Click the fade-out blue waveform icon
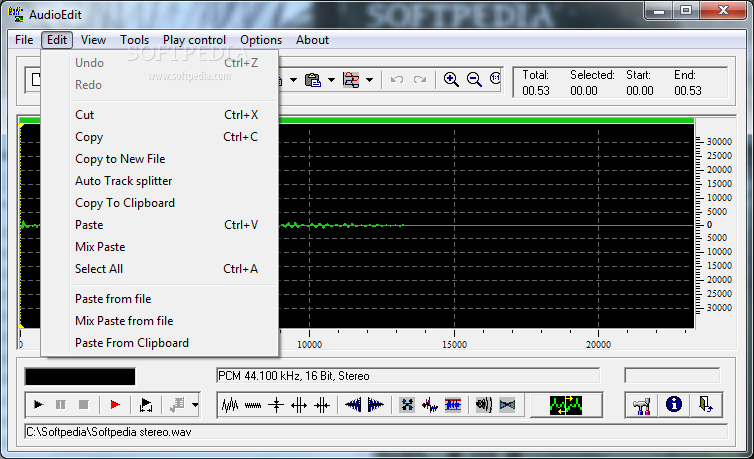Image resolution: width=754 pixels, height=459 pixels. point(376,405)
